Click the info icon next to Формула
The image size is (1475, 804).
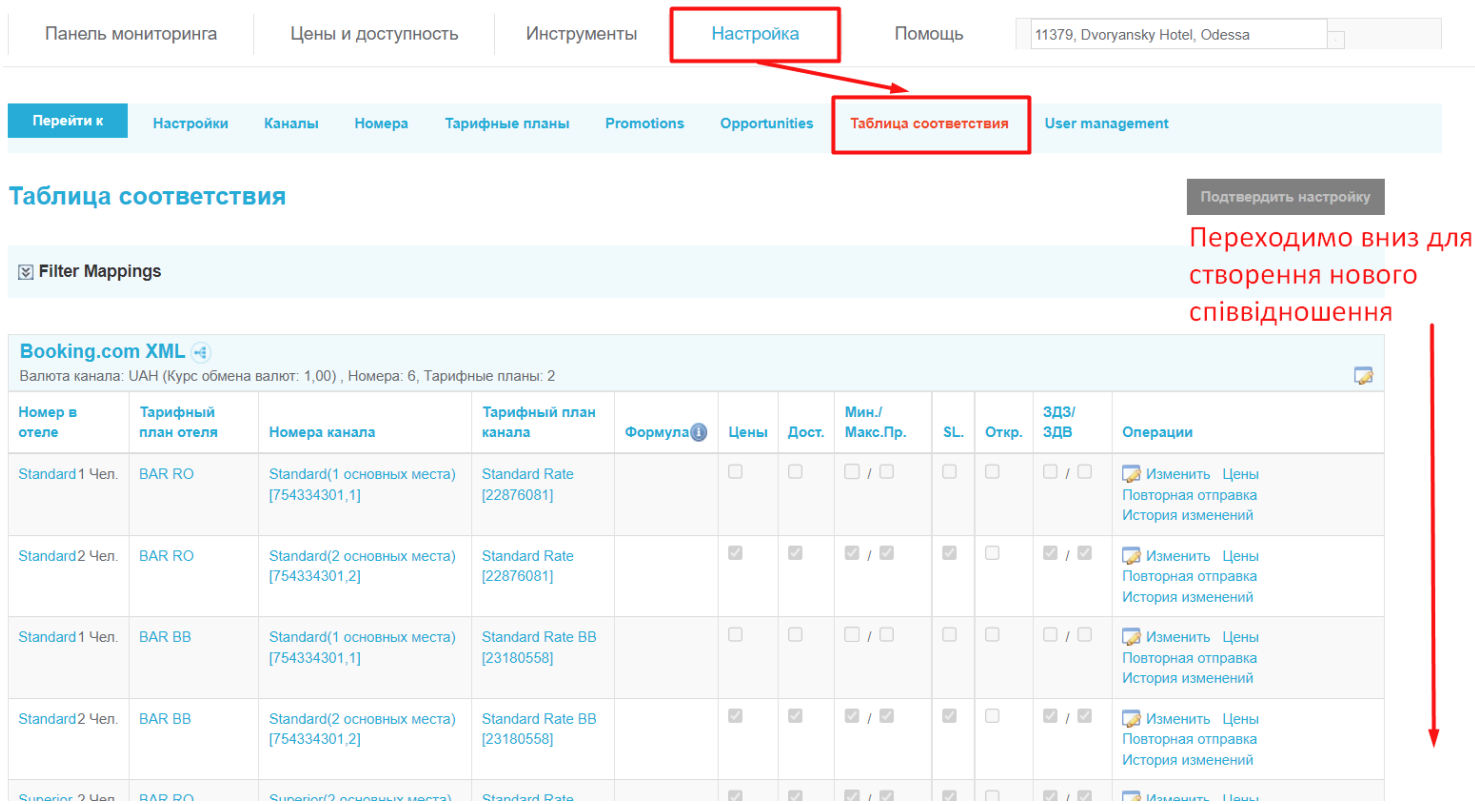click(x=699, y=432)
